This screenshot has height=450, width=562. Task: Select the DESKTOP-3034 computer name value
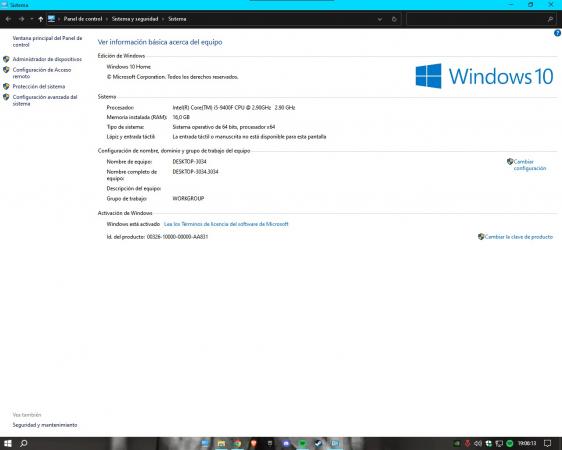(189, 162)
